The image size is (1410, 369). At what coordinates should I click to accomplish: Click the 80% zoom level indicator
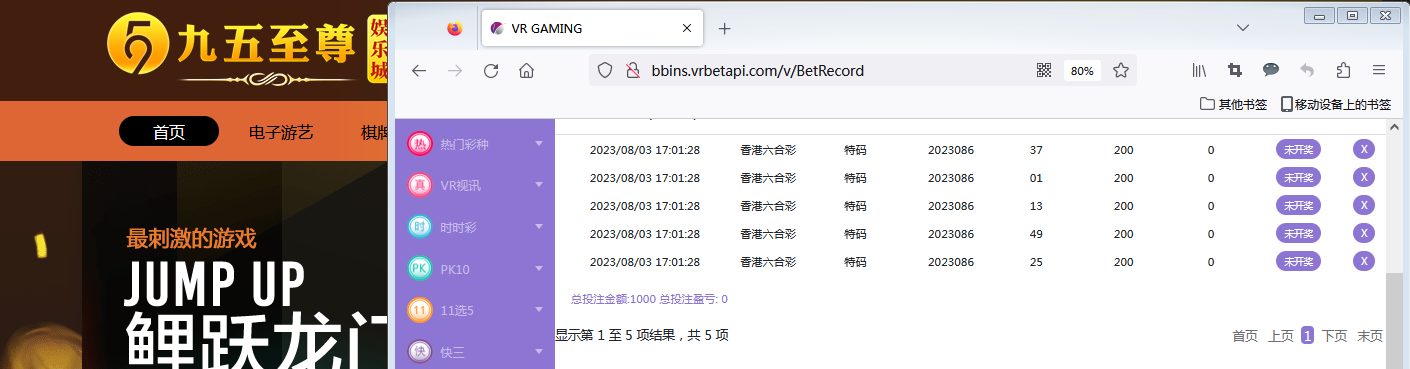coord(1081,71)
